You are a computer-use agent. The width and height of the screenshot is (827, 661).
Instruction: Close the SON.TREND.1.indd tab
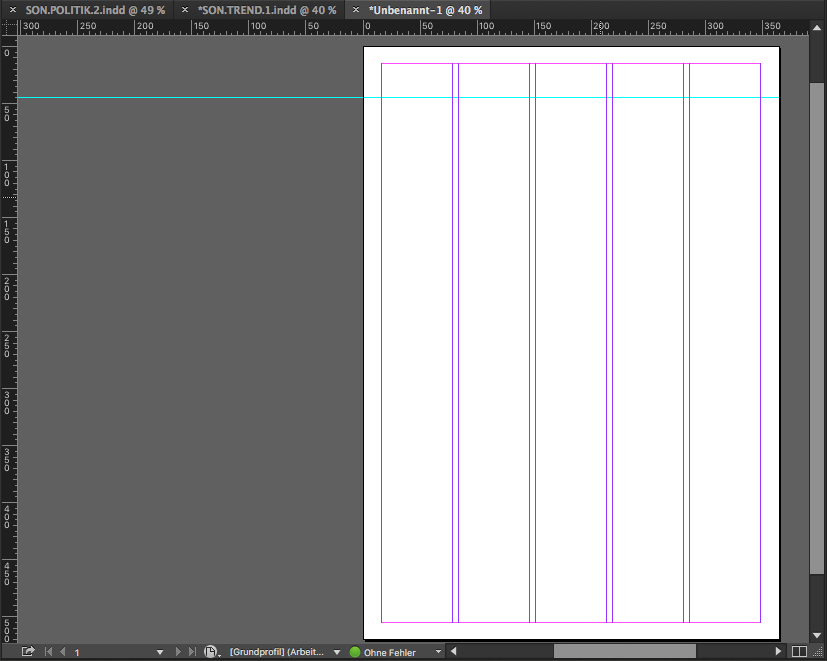pyautogui.click(x=185, y=9)
